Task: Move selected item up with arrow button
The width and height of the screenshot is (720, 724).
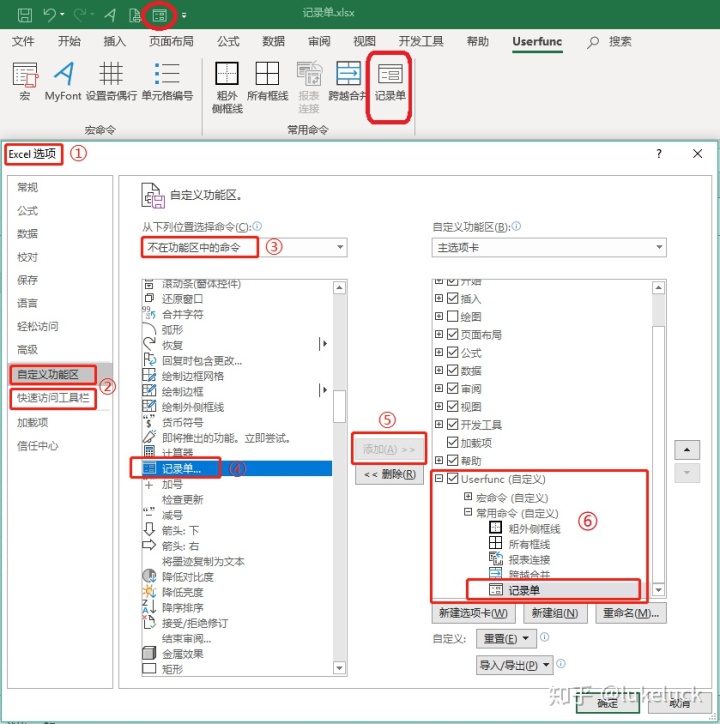Action: point(687,450)
